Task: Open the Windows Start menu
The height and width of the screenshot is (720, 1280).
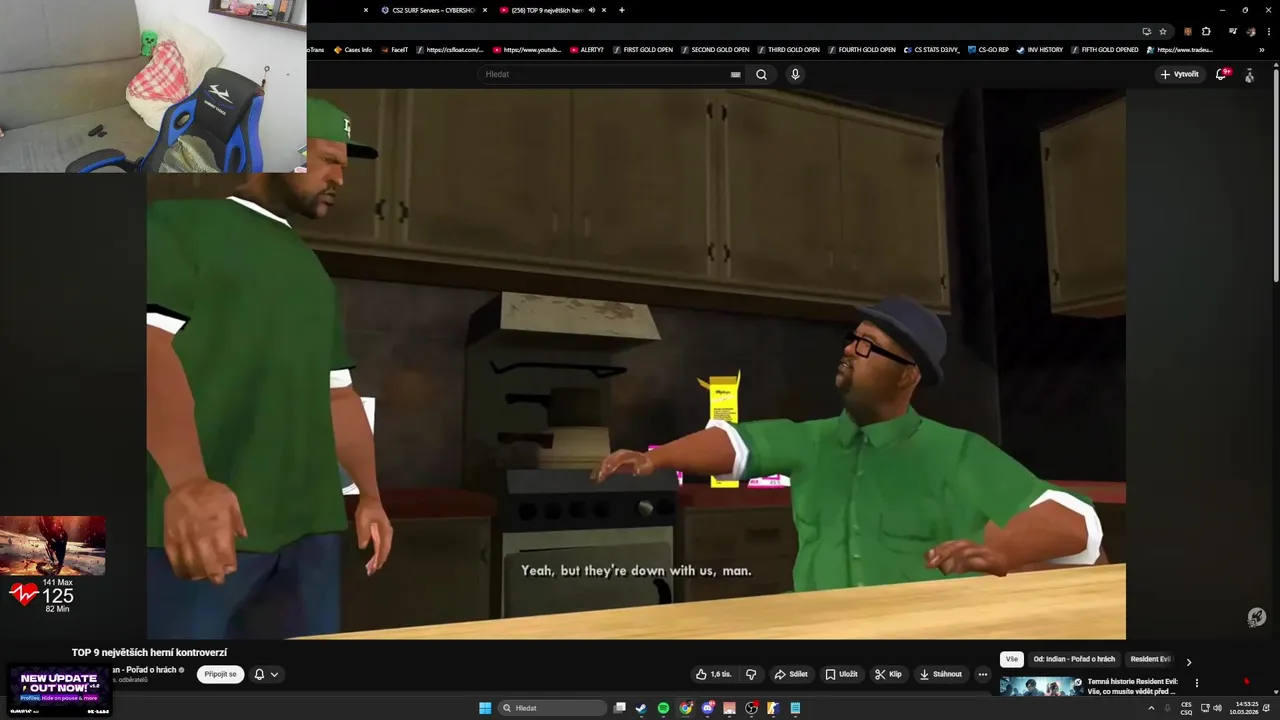Action: click(x=485, y=708)
